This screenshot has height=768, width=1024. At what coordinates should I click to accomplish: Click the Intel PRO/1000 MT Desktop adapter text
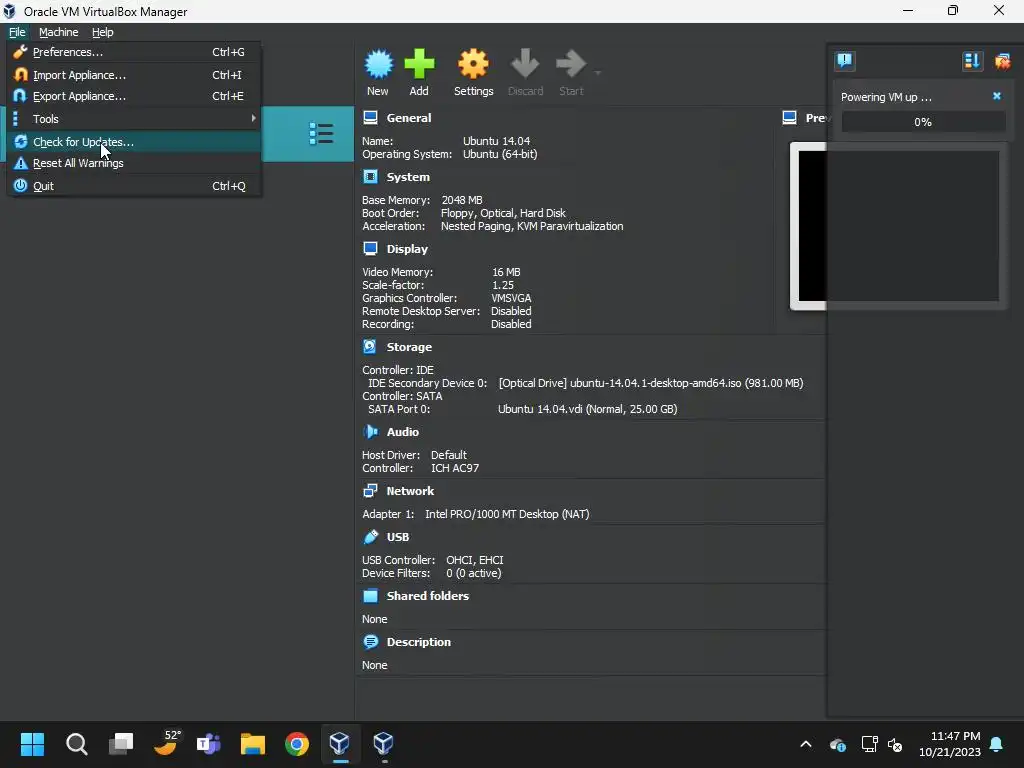tap(507, 513)
